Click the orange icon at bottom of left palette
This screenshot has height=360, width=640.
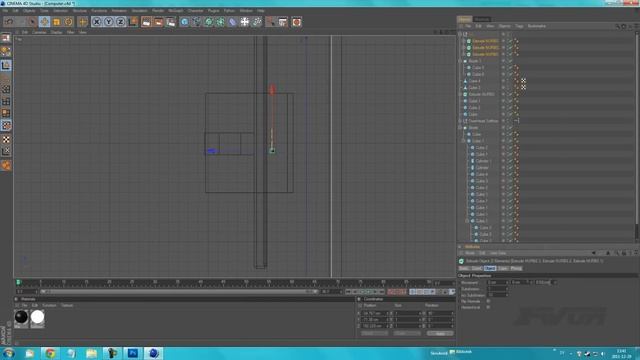(x=6, y=165)
